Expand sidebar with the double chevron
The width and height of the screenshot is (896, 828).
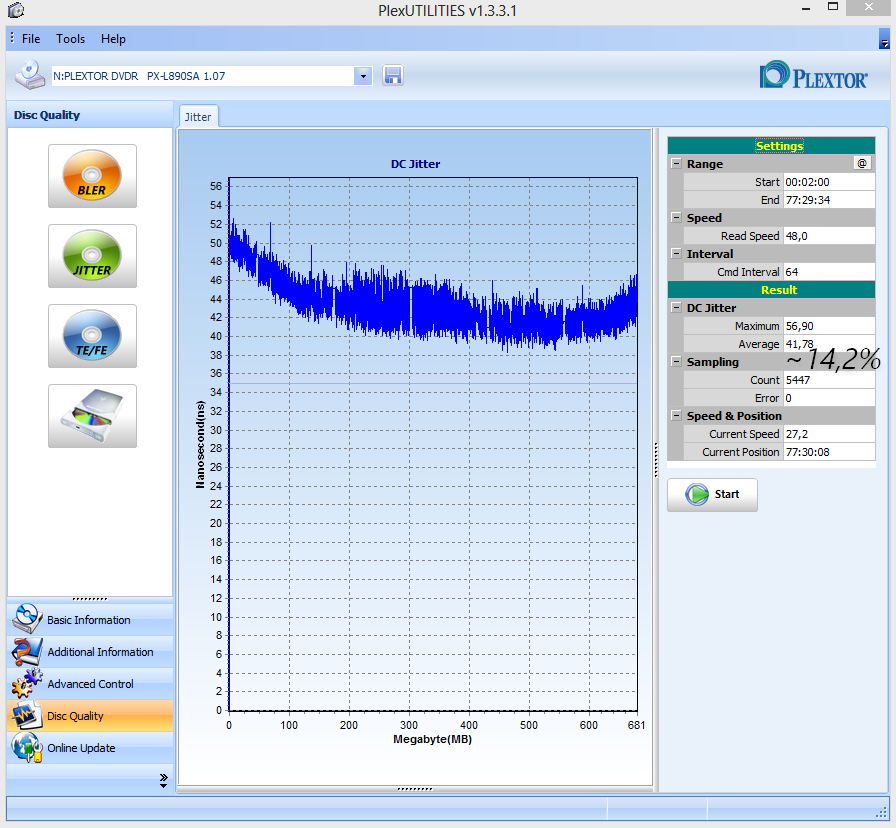tap(163, 781)
